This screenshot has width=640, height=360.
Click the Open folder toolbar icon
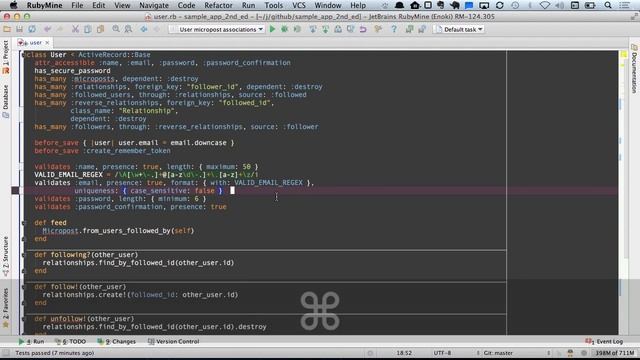click(7, 29)
